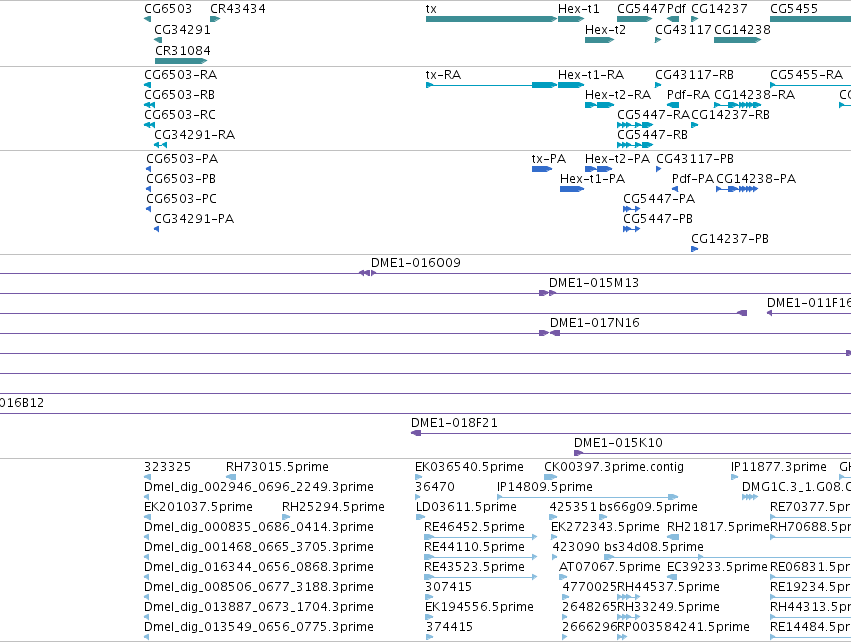The height and width of the screenshot is (642, 851).
Task: Click the CG34291-PA protein label
Action: pyautogui.click(x=194, y=219)
